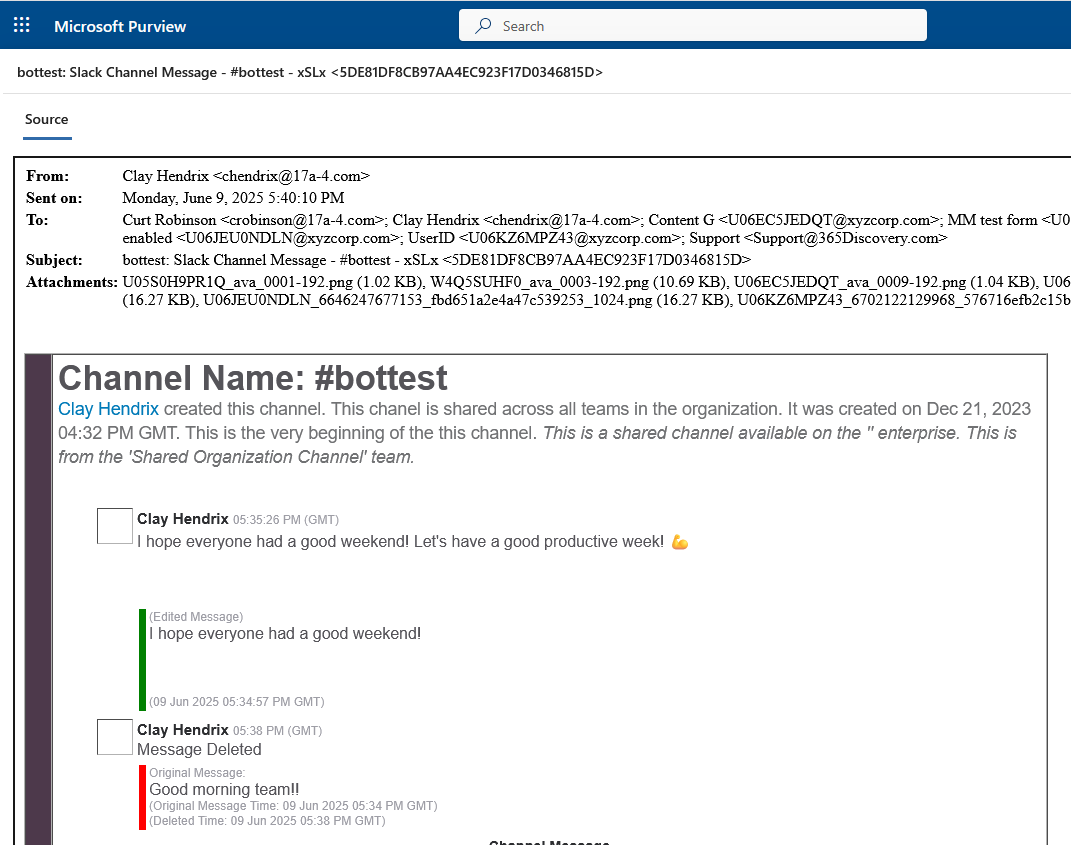
Task: Click the sender name Clay Hendrix at 05:35:26 PM
Action: (x=182, y=519)
